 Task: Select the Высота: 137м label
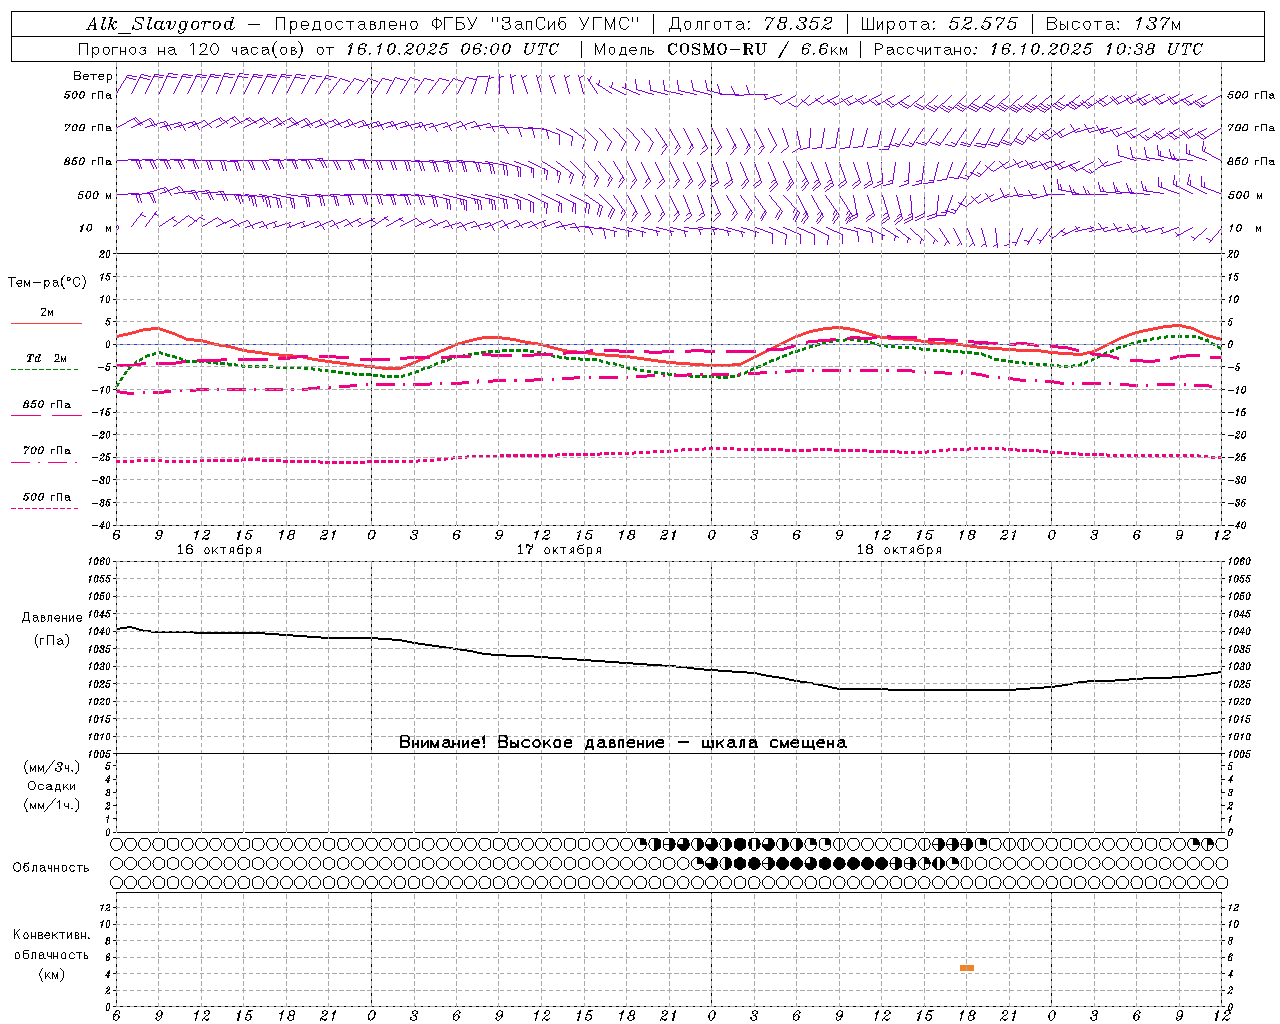[x=1113, y=24]
